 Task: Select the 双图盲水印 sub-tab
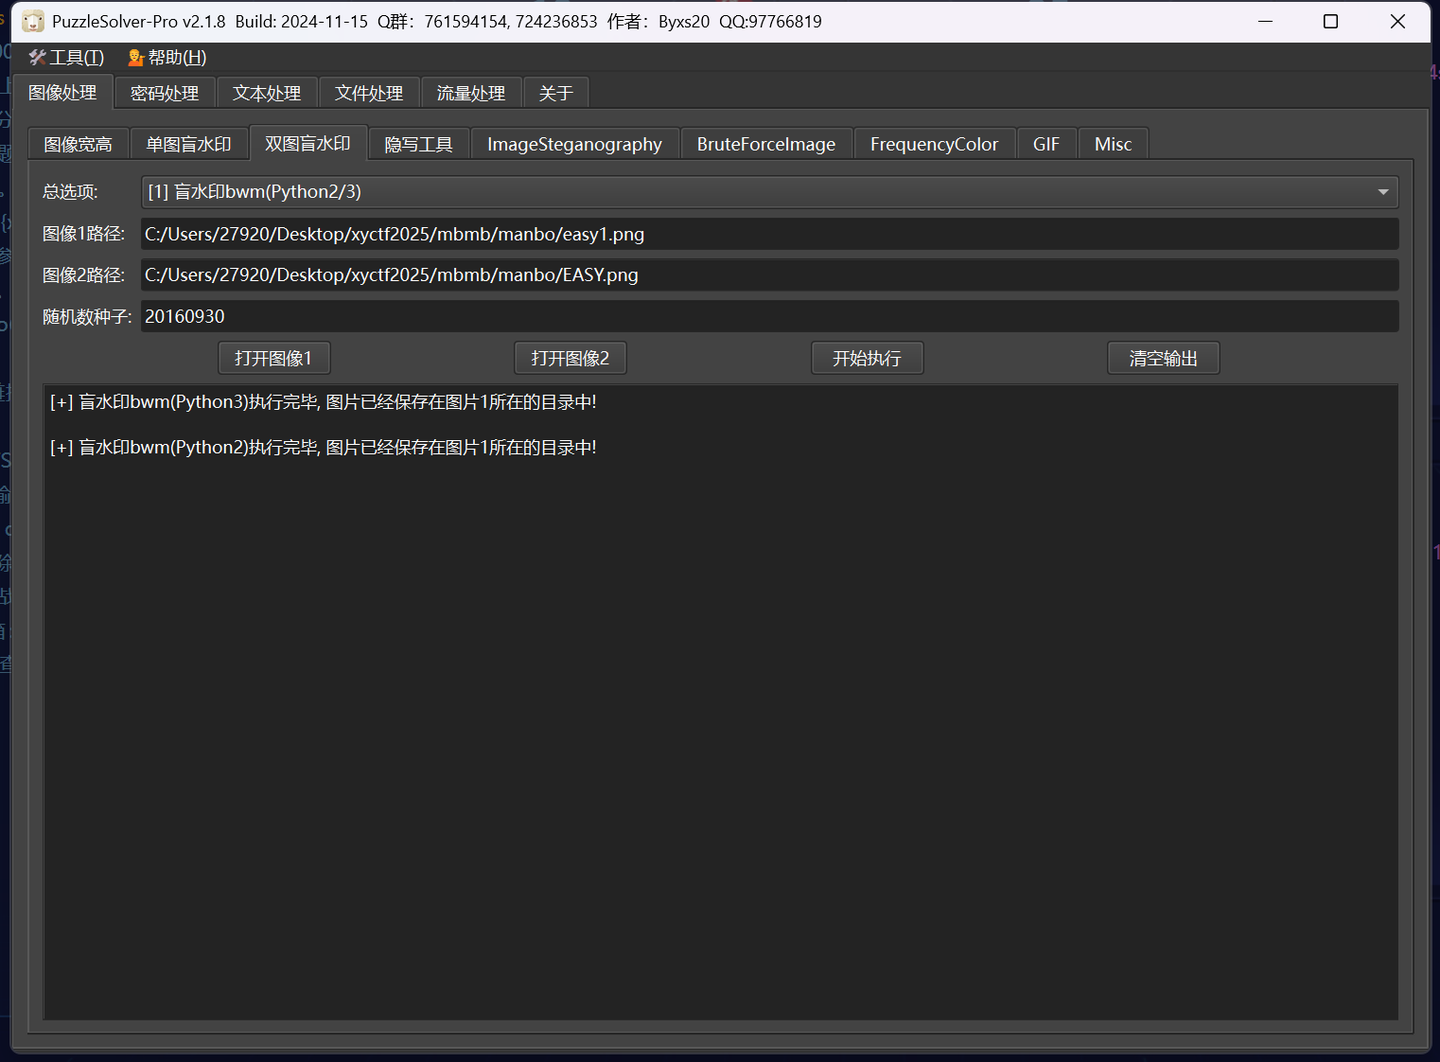308,143
